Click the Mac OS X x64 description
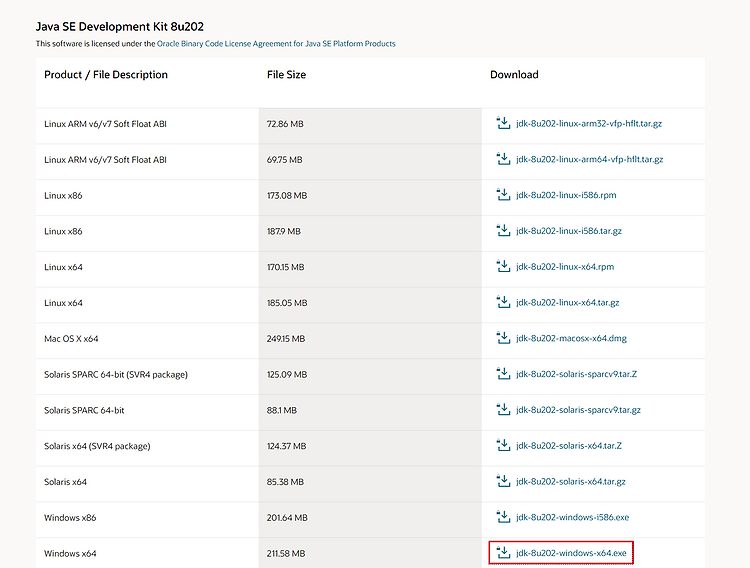 [71, 339]
